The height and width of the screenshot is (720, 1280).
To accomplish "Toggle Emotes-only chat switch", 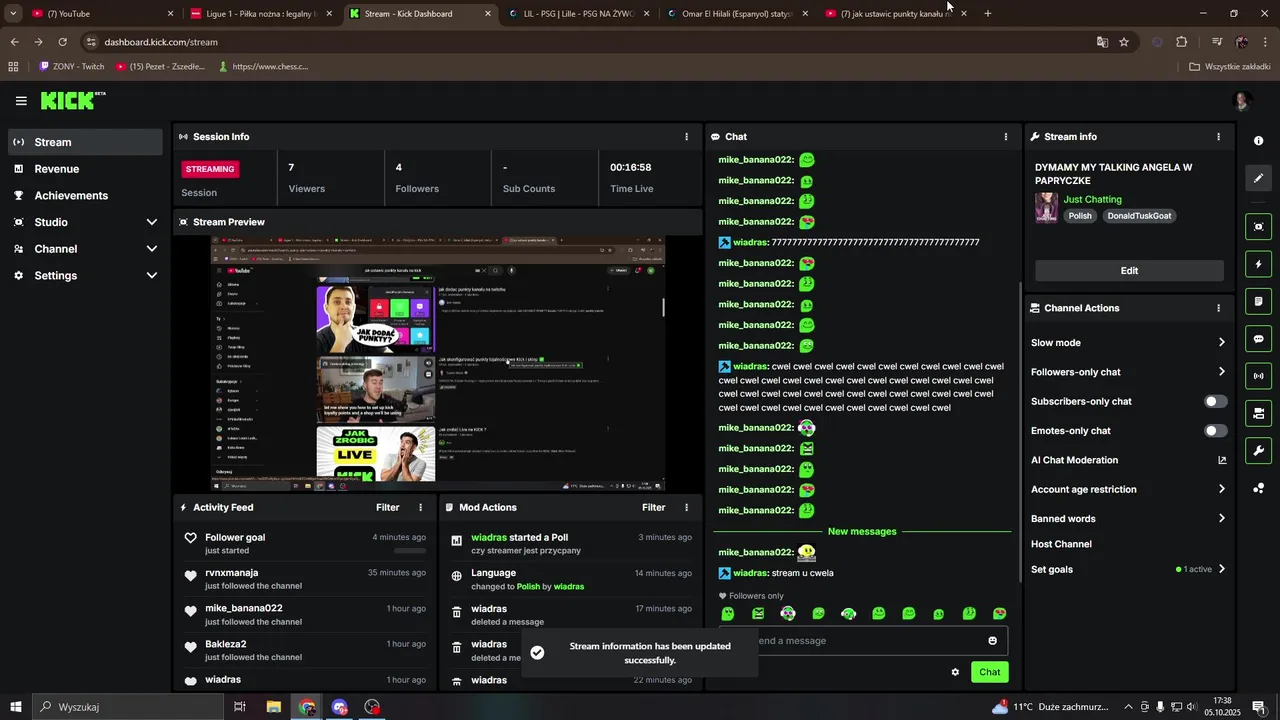I will (1215, 431).
